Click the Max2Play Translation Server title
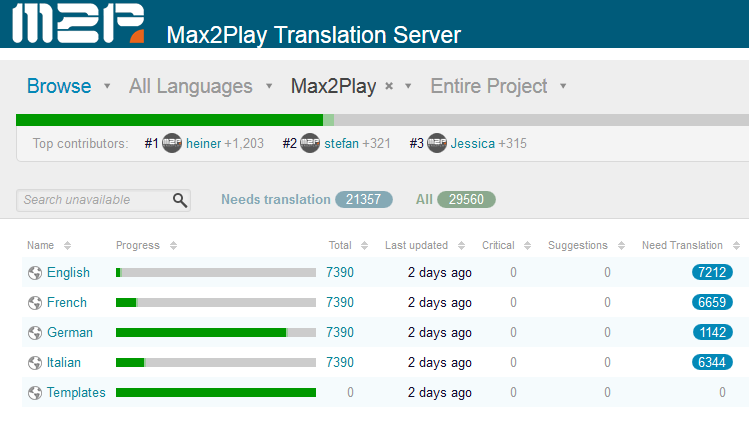The width and height of the screenshot is (749, 423). [314, 35]
